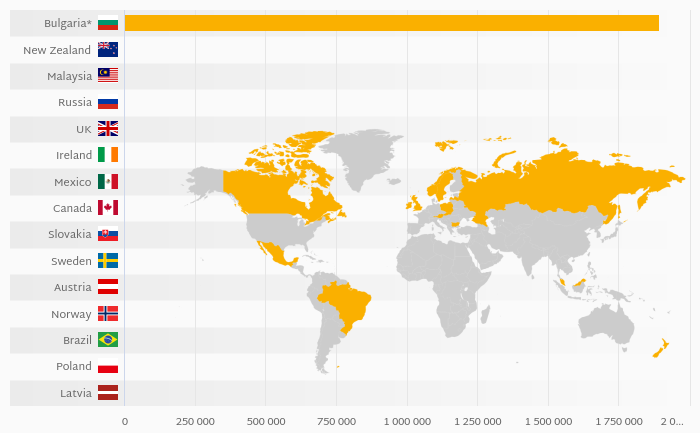Viewport: 700px width, 433px height.
Task: Click the Bulgaria flag icon
Action: 108,23
